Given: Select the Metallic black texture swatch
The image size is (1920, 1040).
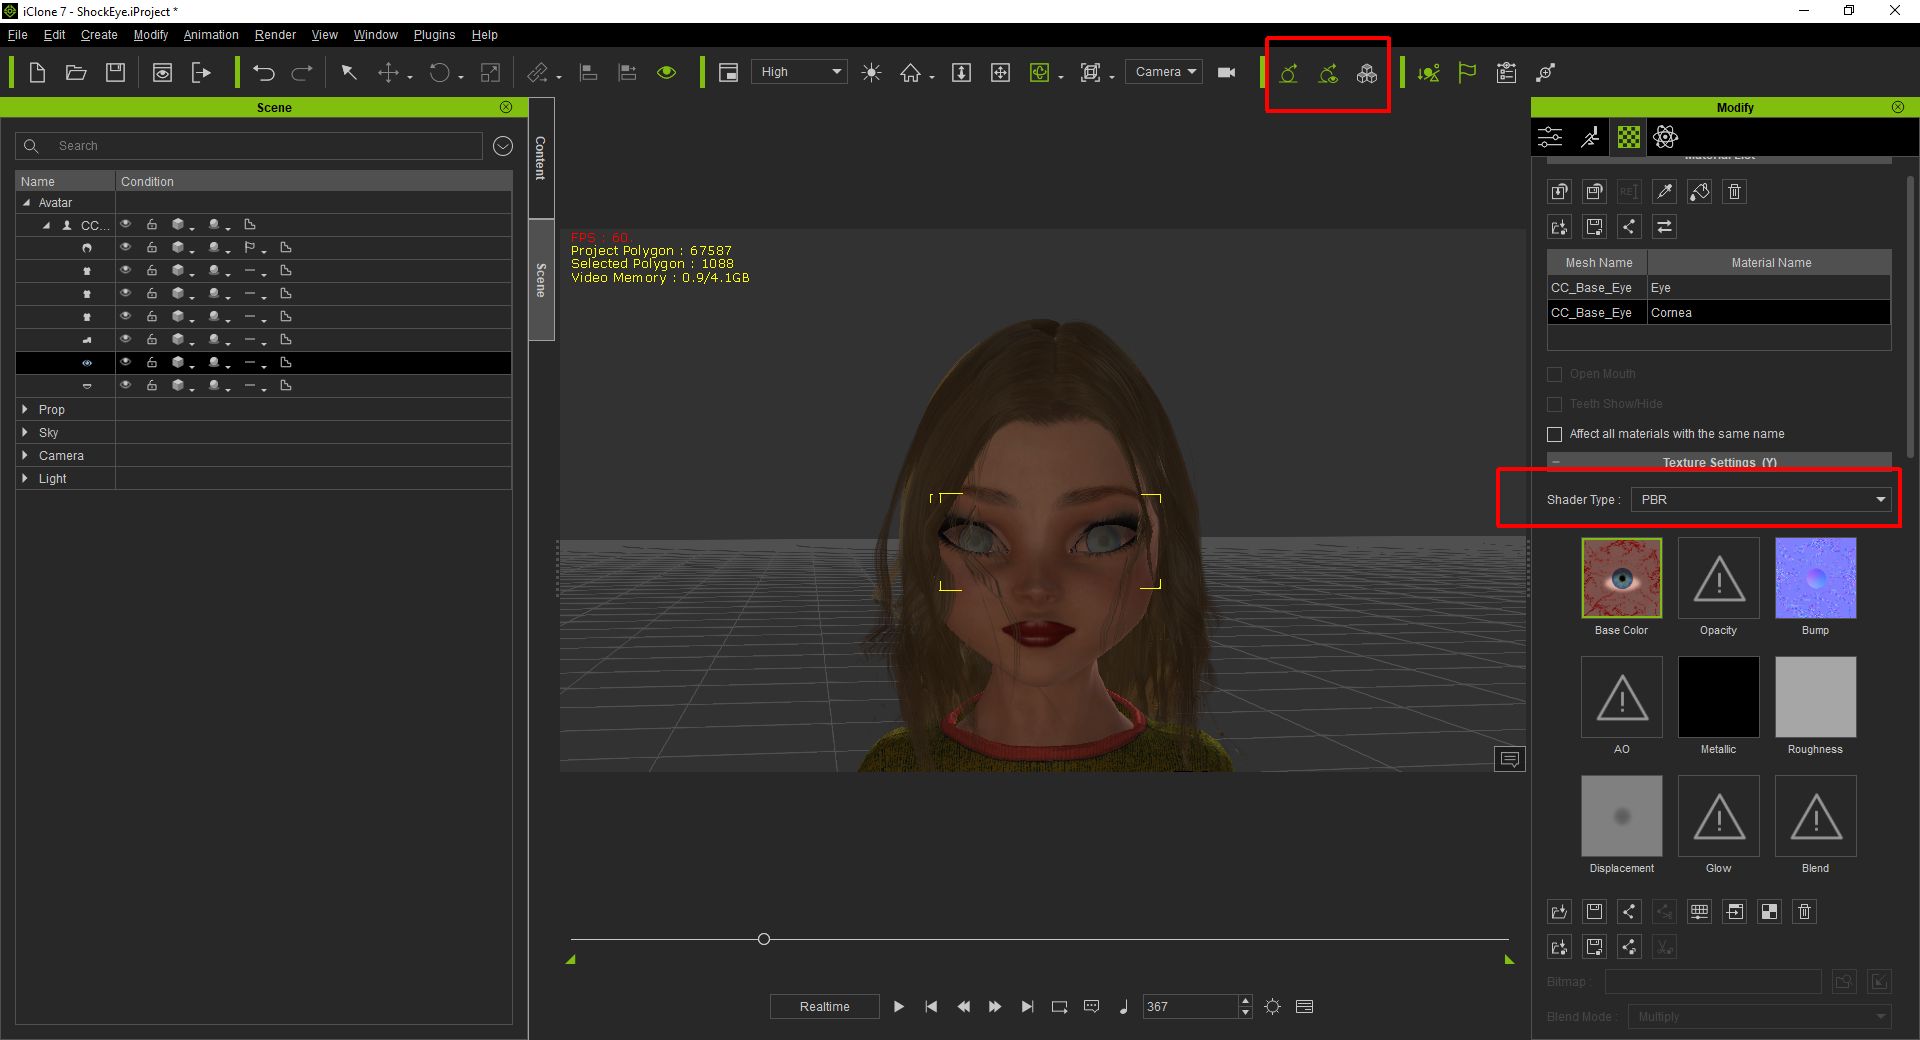Looking at the screenshot, I should tap(1718, 697).
